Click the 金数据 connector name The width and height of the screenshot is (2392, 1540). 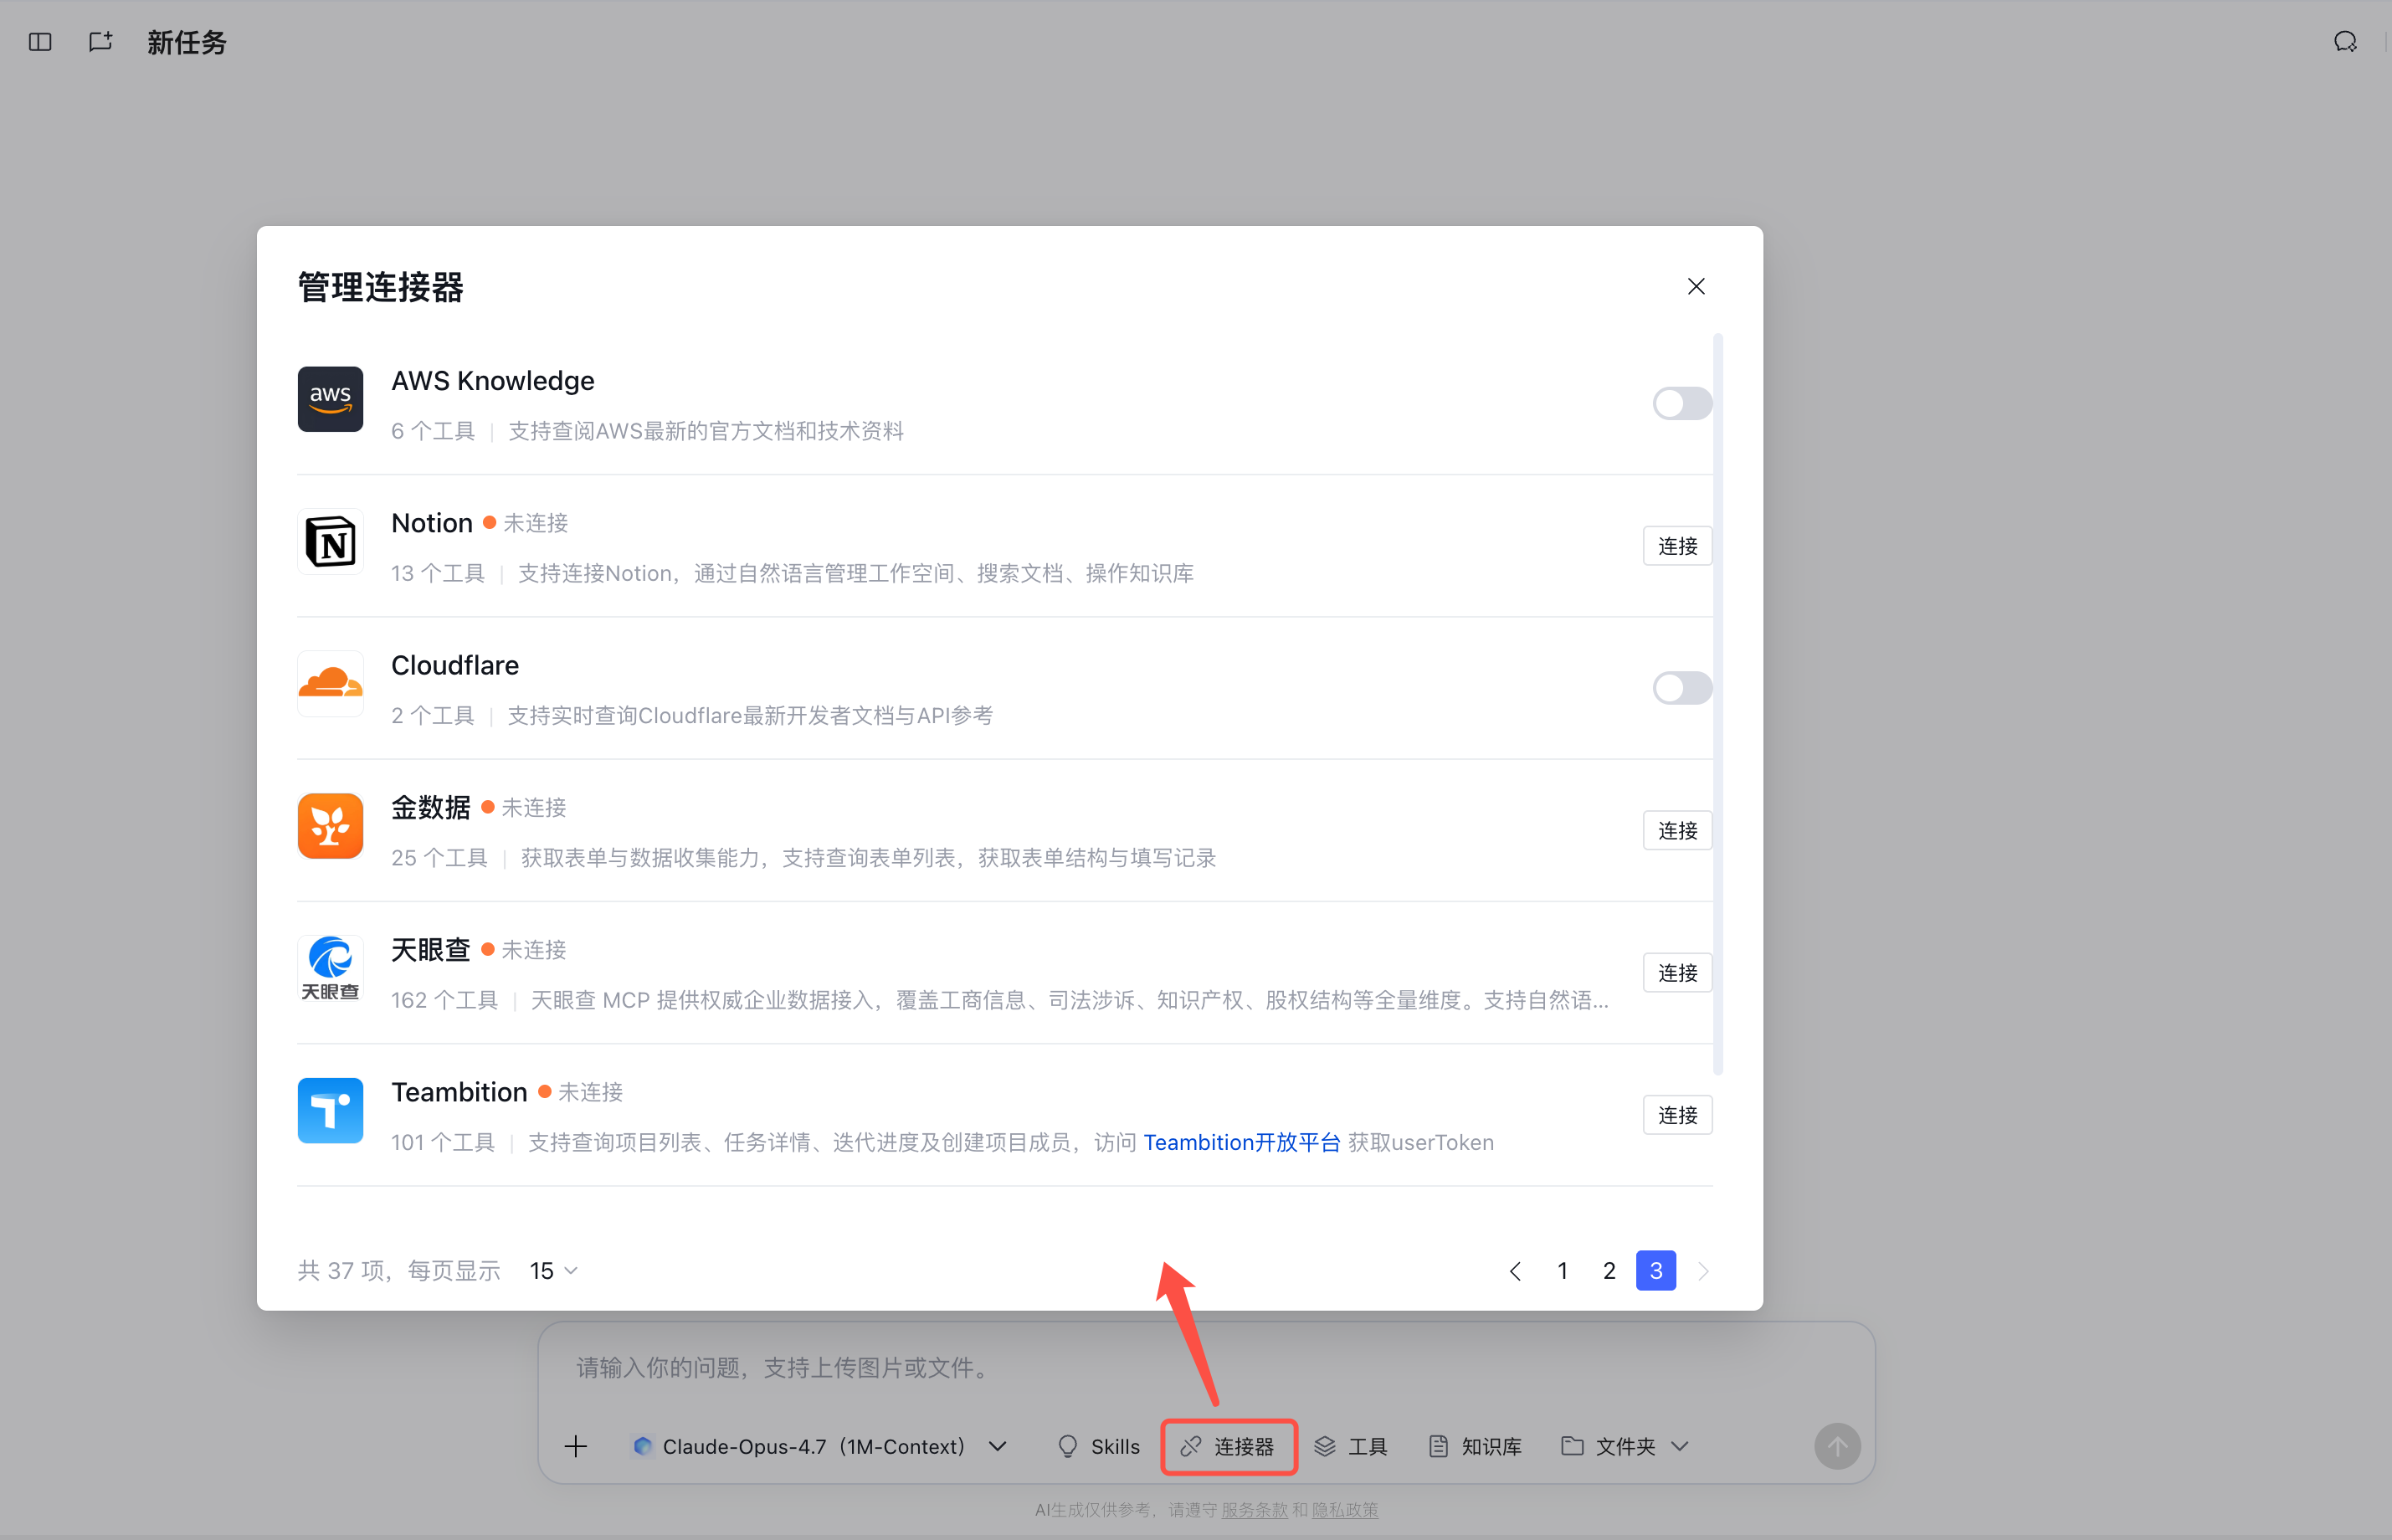[x=431, y=807]
